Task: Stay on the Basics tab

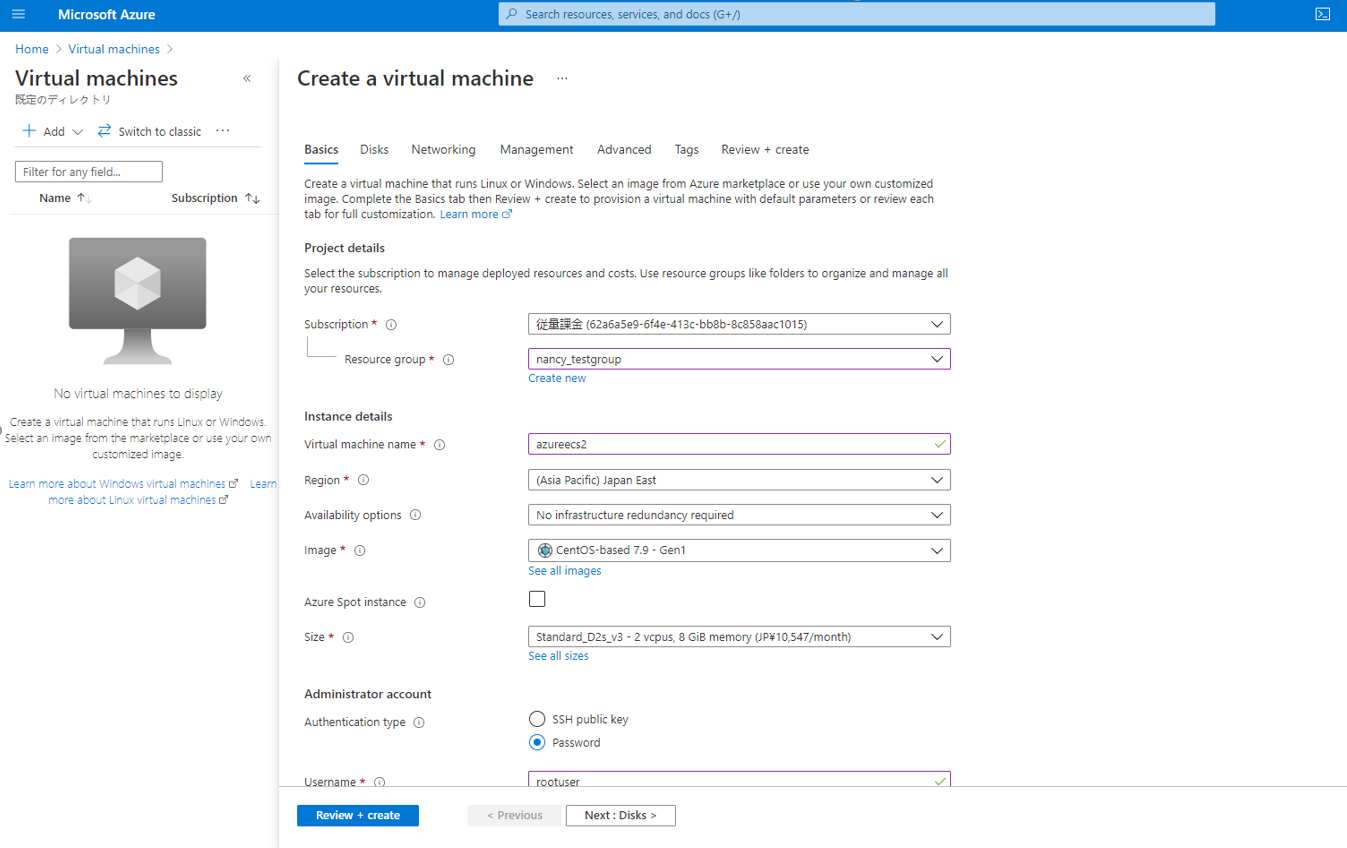Action: [x=321, y=150]
